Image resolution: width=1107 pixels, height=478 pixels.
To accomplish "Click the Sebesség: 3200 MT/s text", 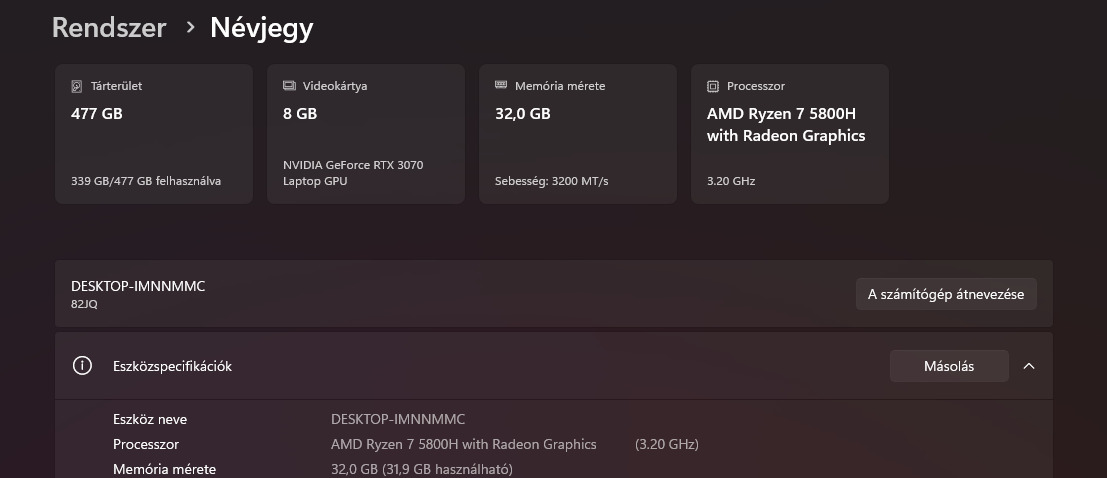I will point(551,181).
